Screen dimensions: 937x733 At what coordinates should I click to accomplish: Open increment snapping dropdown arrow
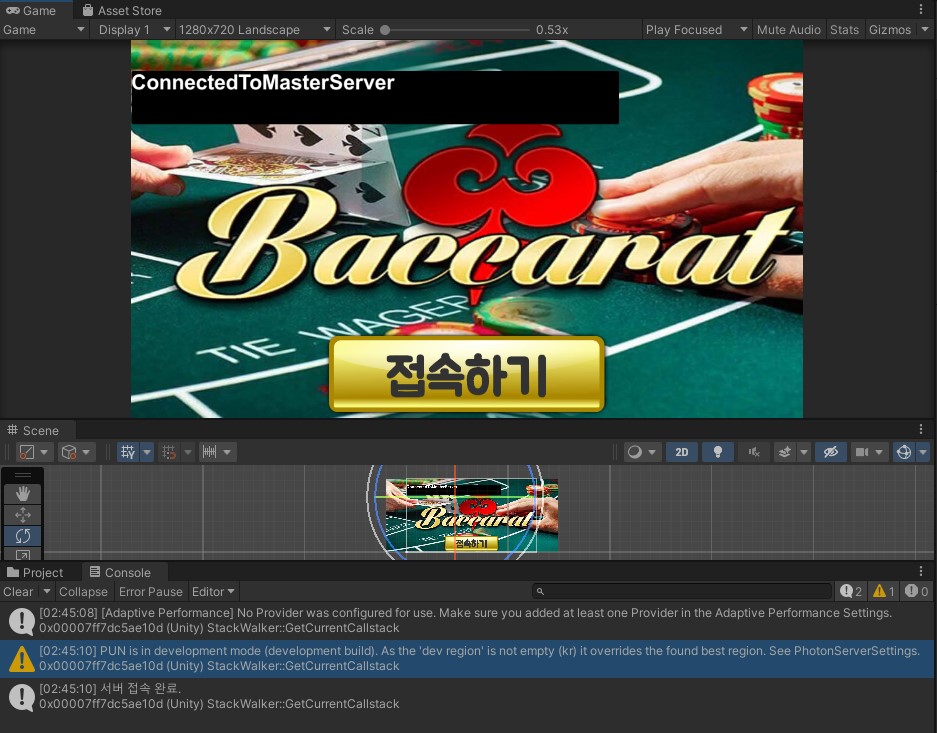pos(227,452)
